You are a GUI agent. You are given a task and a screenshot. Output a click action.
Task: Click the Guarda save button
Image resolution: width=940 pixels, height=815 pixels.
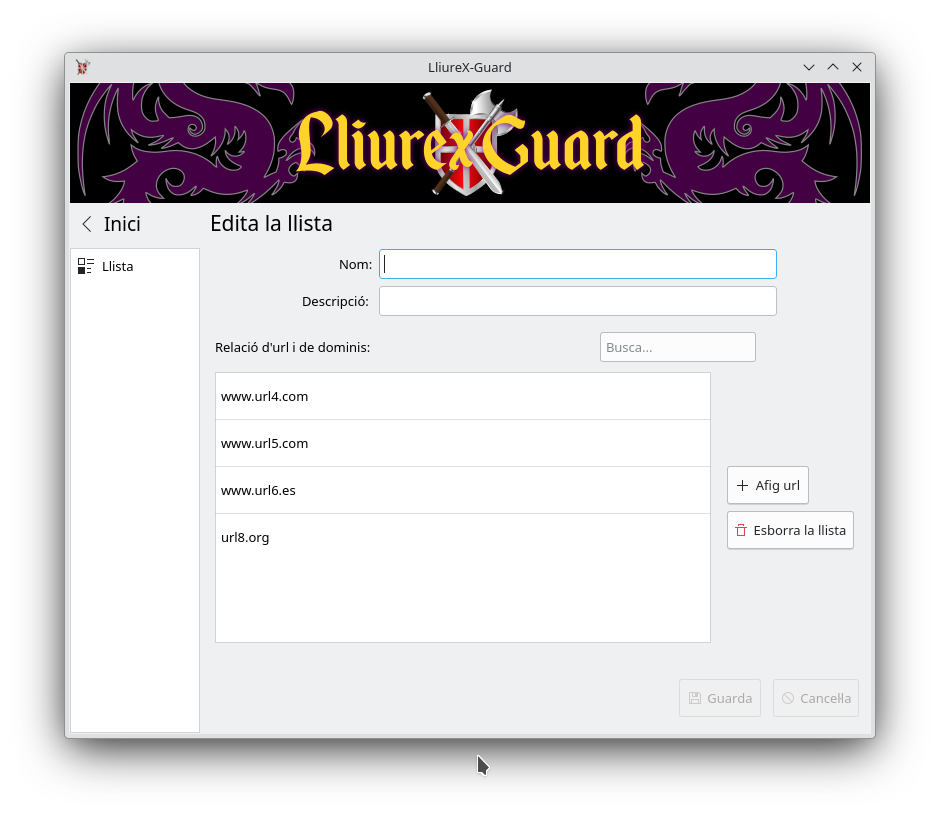click(720, 698)
